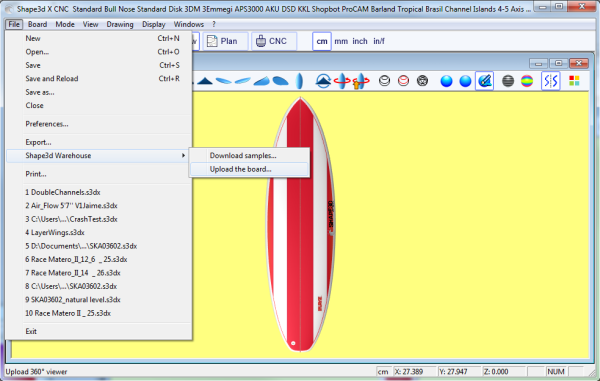Open the Display menu in menu bar

click(x=153, y=24)
